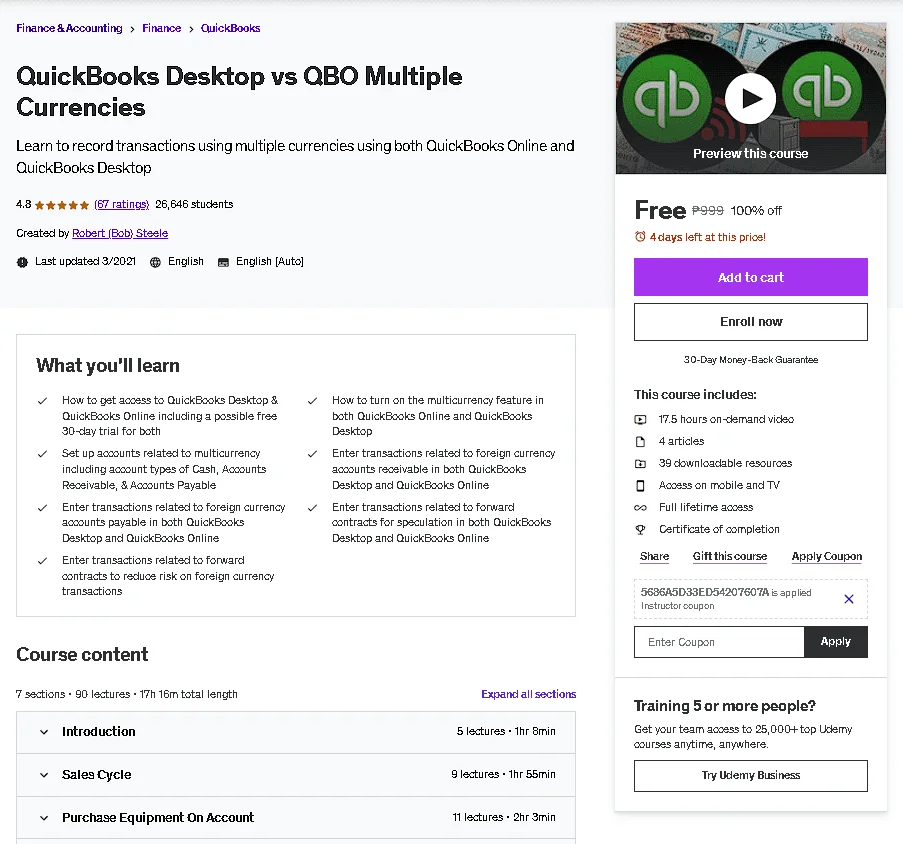
Task: Click the '26,646 students' text
Action: click(x=194, y=204)
